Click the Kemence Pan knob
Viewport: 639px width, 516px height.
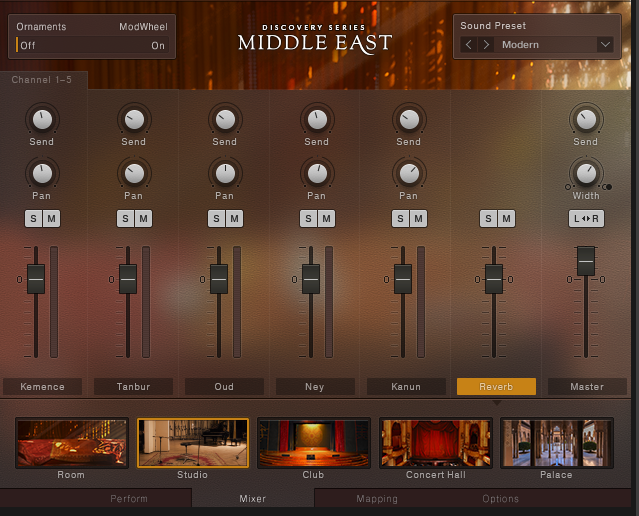(42, 174)
